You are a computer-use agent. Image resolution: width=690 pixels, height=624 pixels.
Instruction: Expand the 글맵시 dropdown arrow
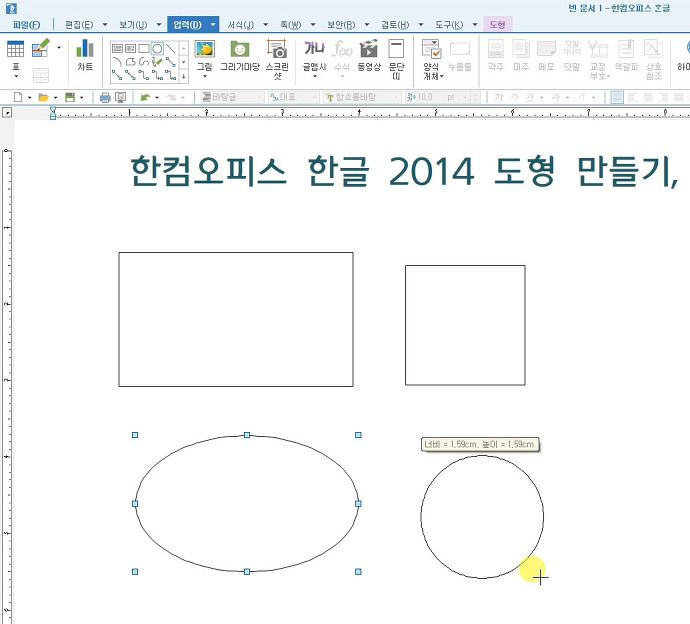pos(314,77)
